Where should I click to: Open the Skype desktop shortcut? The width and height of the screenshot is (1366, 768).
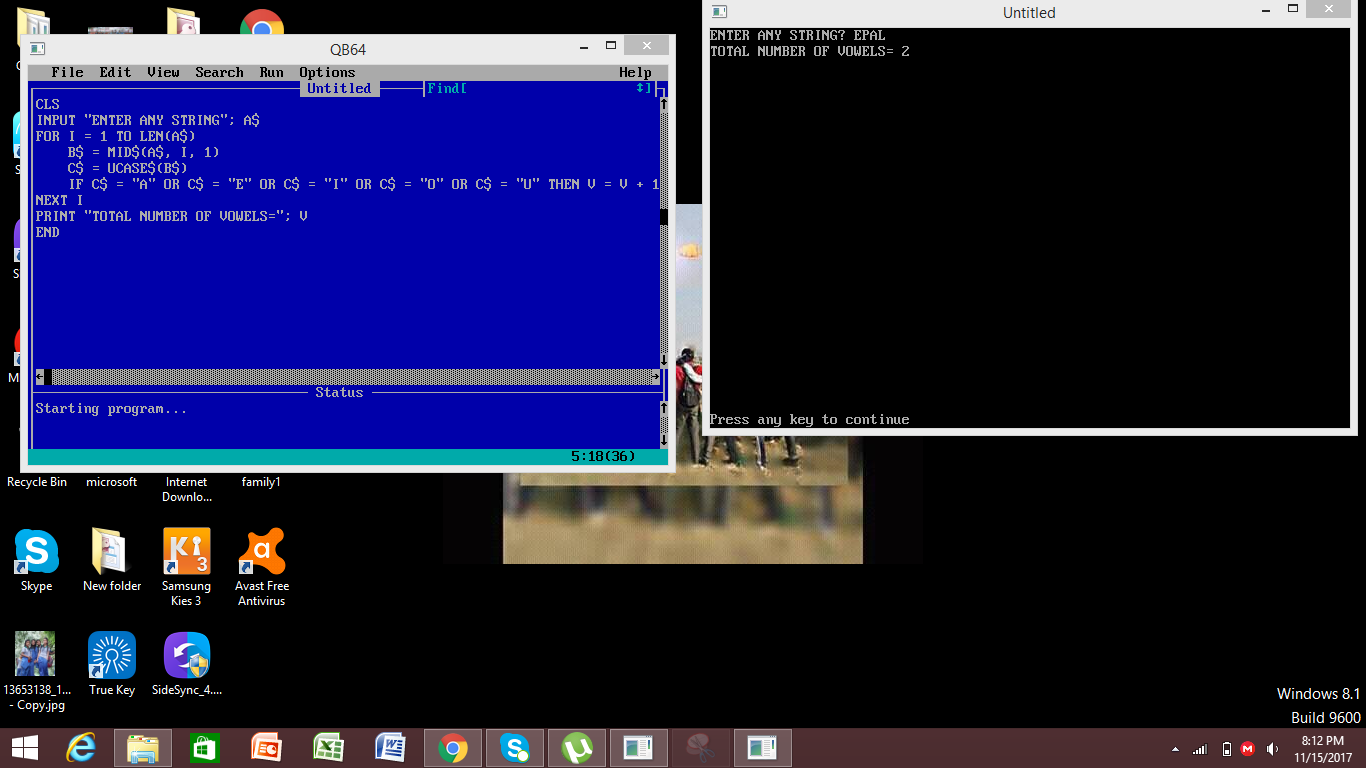(35, 548)
